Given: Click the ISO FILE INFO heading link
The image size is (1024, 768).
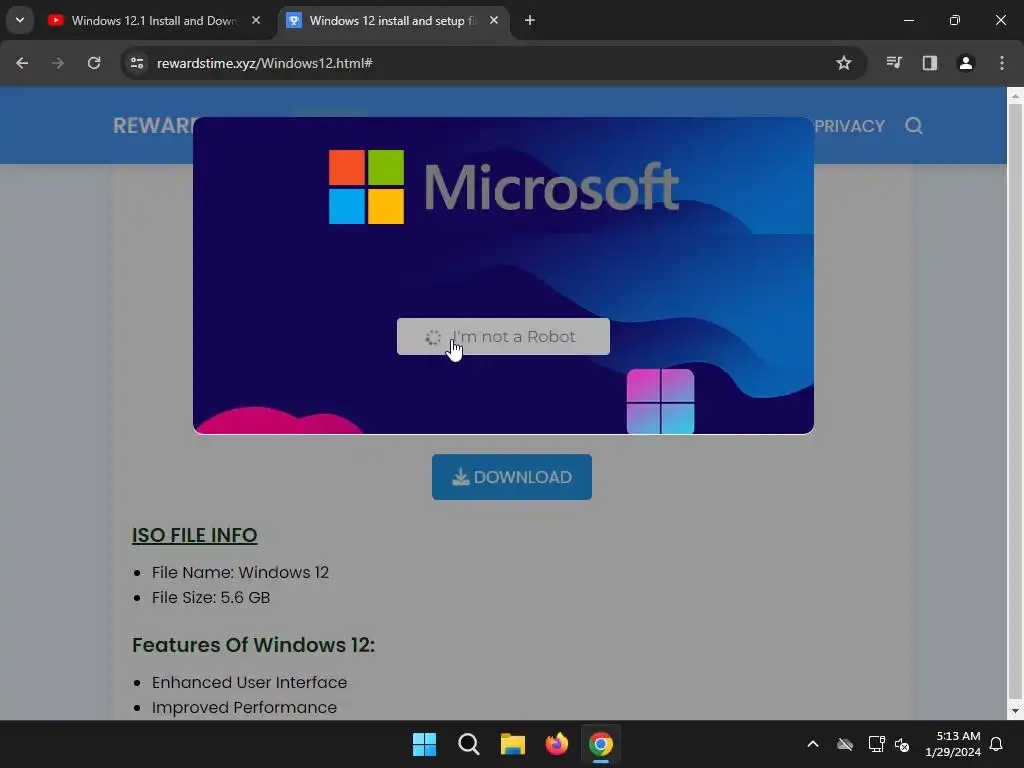Looking at the screenshot, I should (195, 535).
